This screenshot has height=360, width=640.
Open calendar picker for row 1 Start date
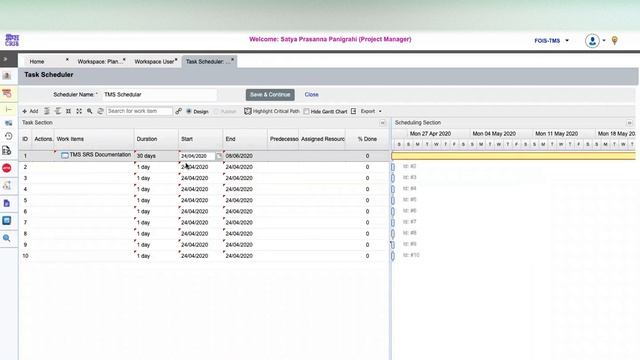tap(219, 156)
